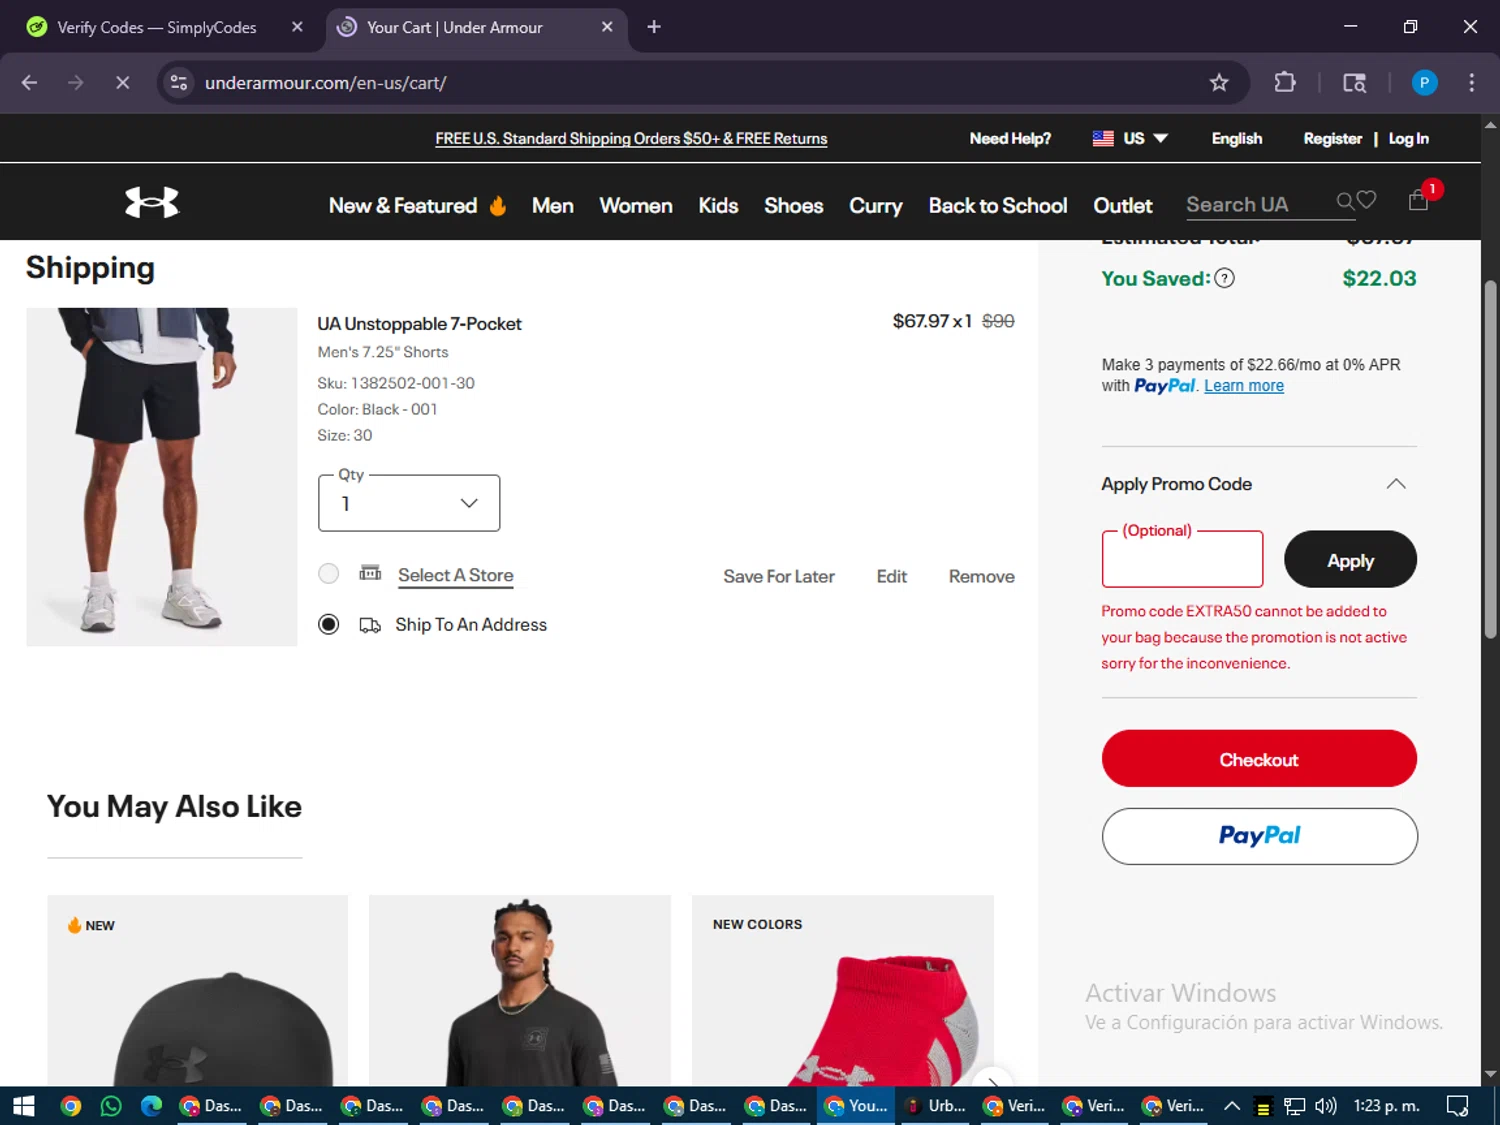
Task: Click the Log In link
Action: (1408, 139)
